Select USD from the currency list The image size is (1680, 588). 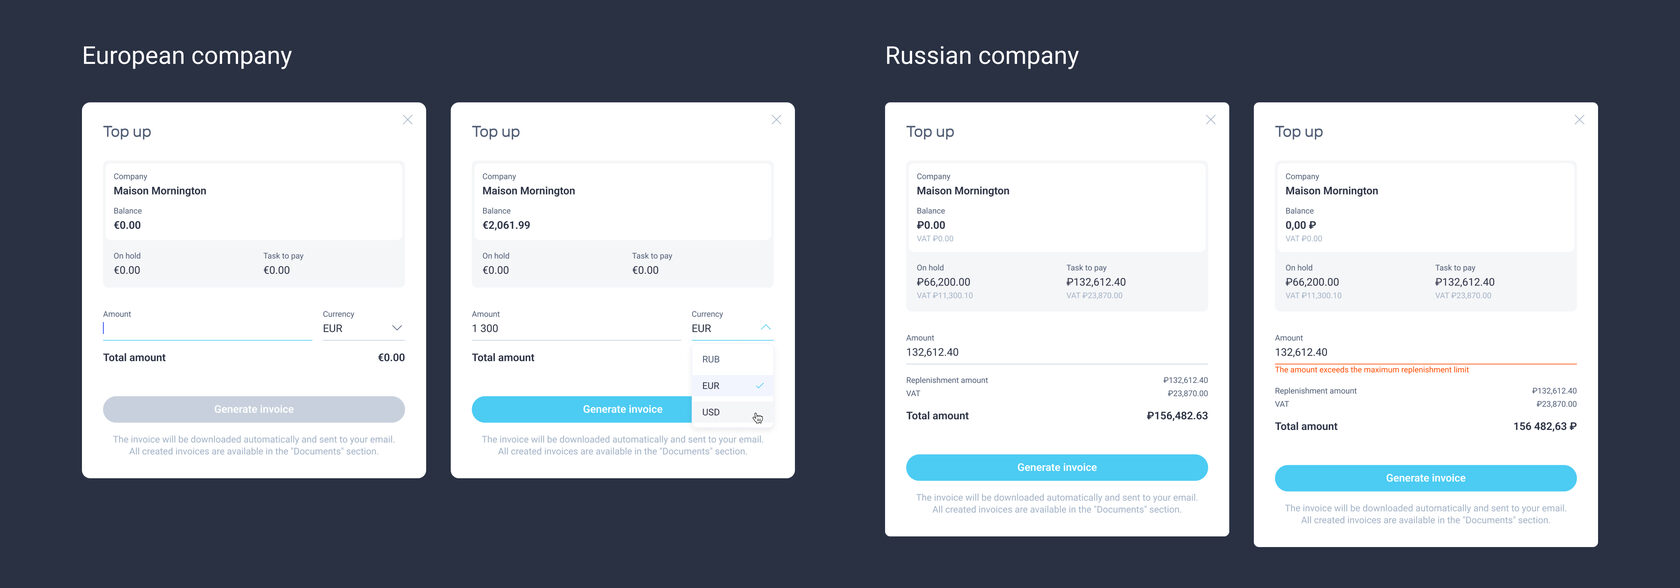coord(711,412)
